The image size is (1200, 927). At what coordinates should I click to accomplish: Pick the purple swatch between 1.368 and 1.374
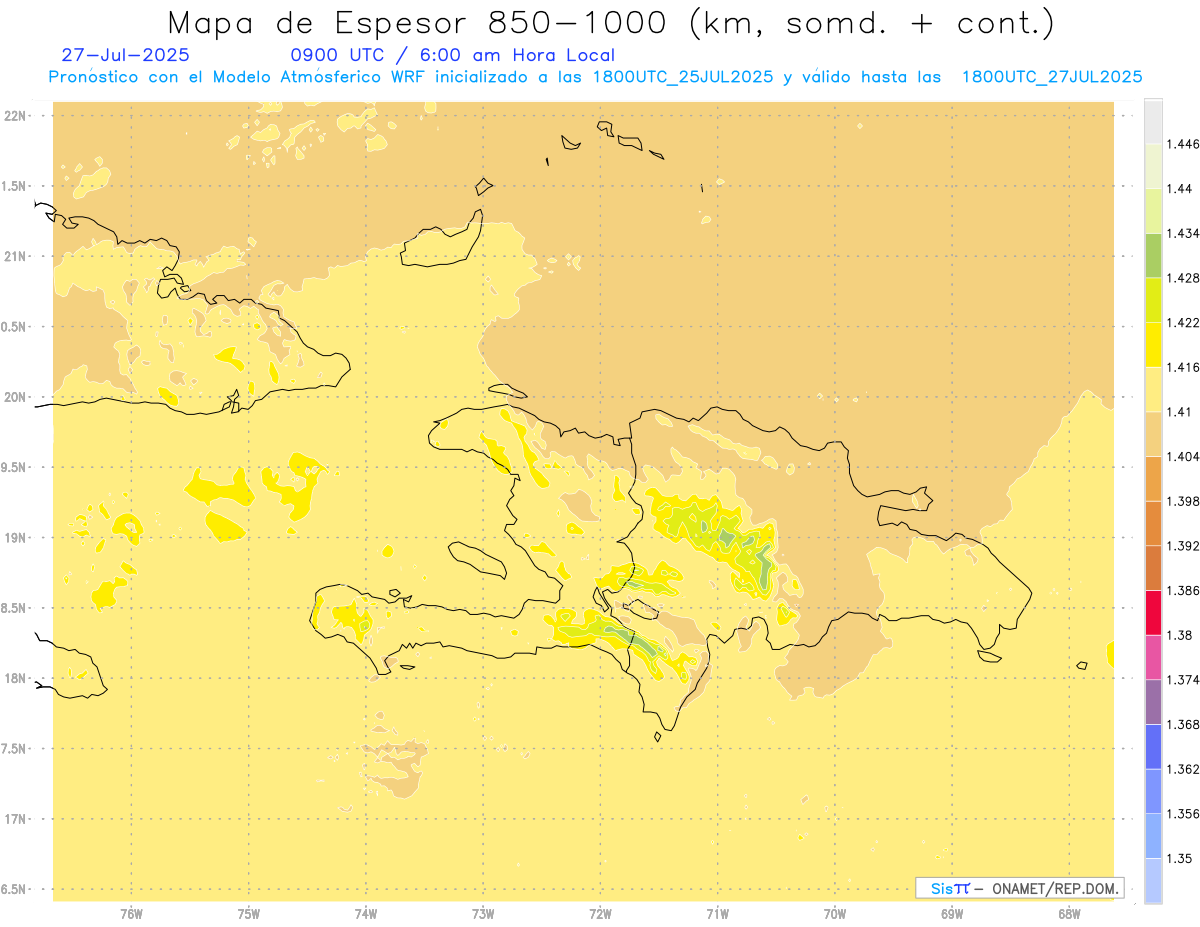1153,702
